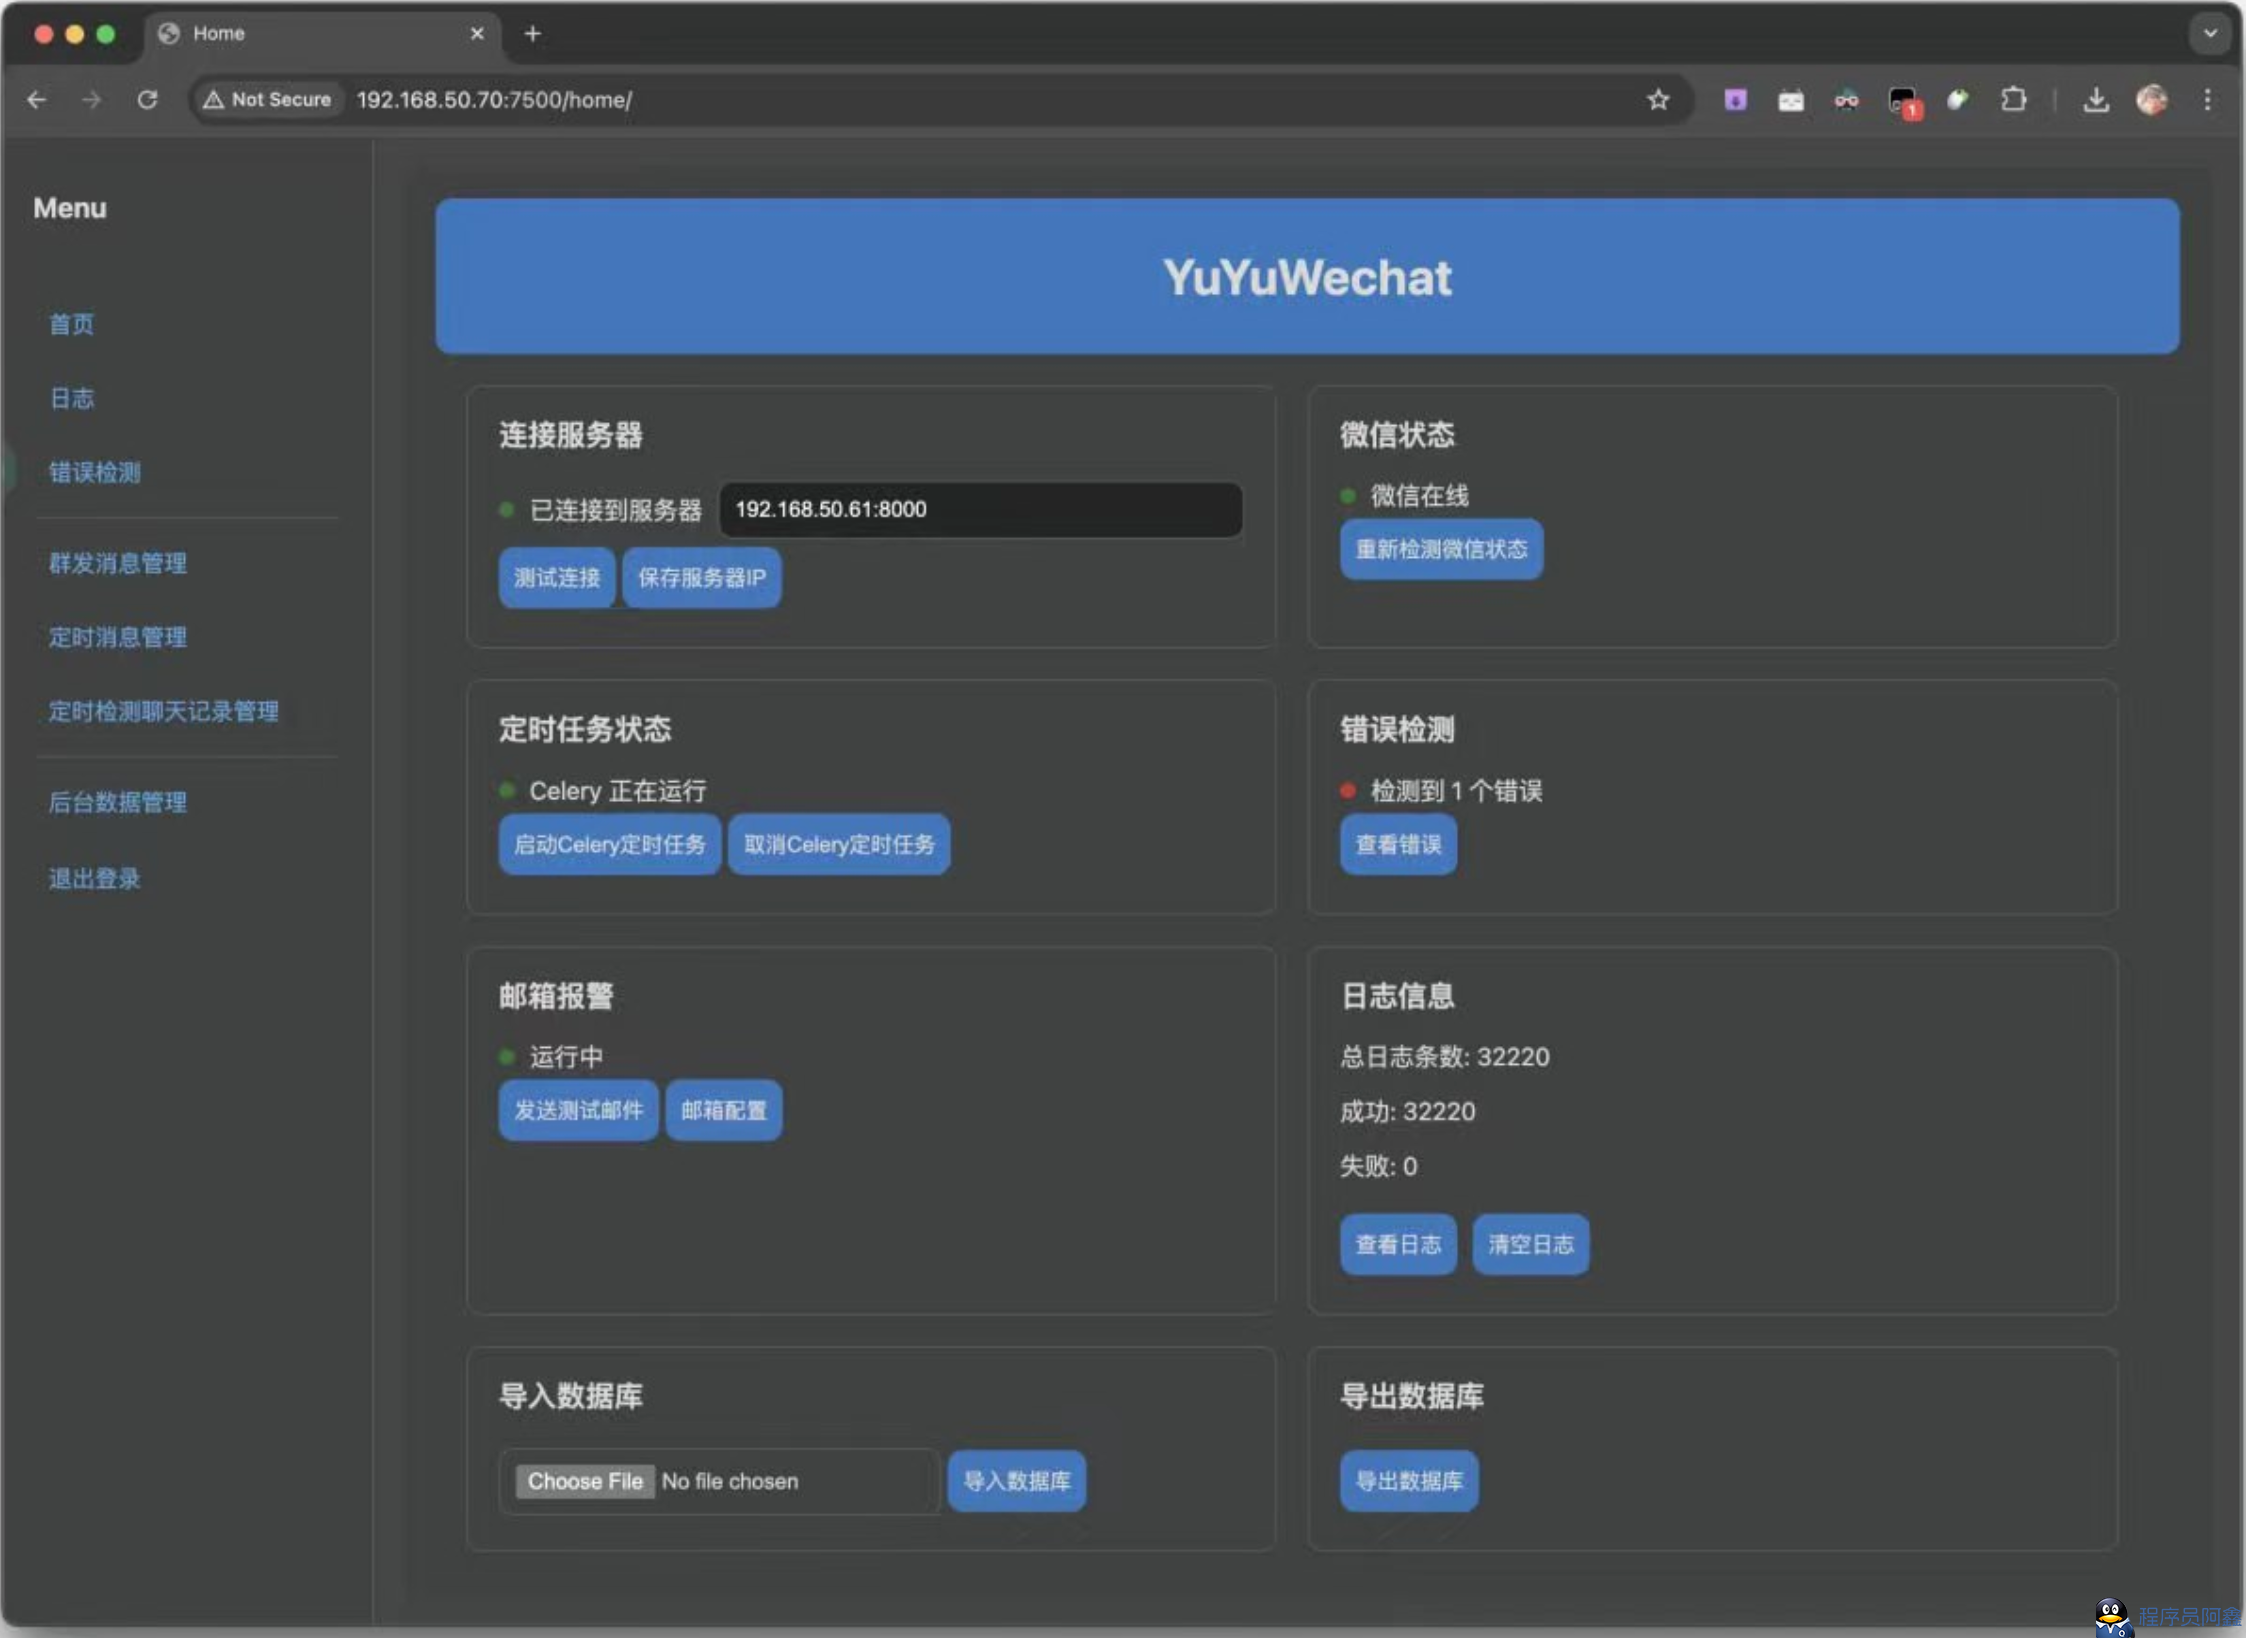Image resolution: width=2246 pixels, height=1638 pixels.
Task: Click 启动Celery定时任务 button
Action: pyautogui.click(x=610, y=844)
